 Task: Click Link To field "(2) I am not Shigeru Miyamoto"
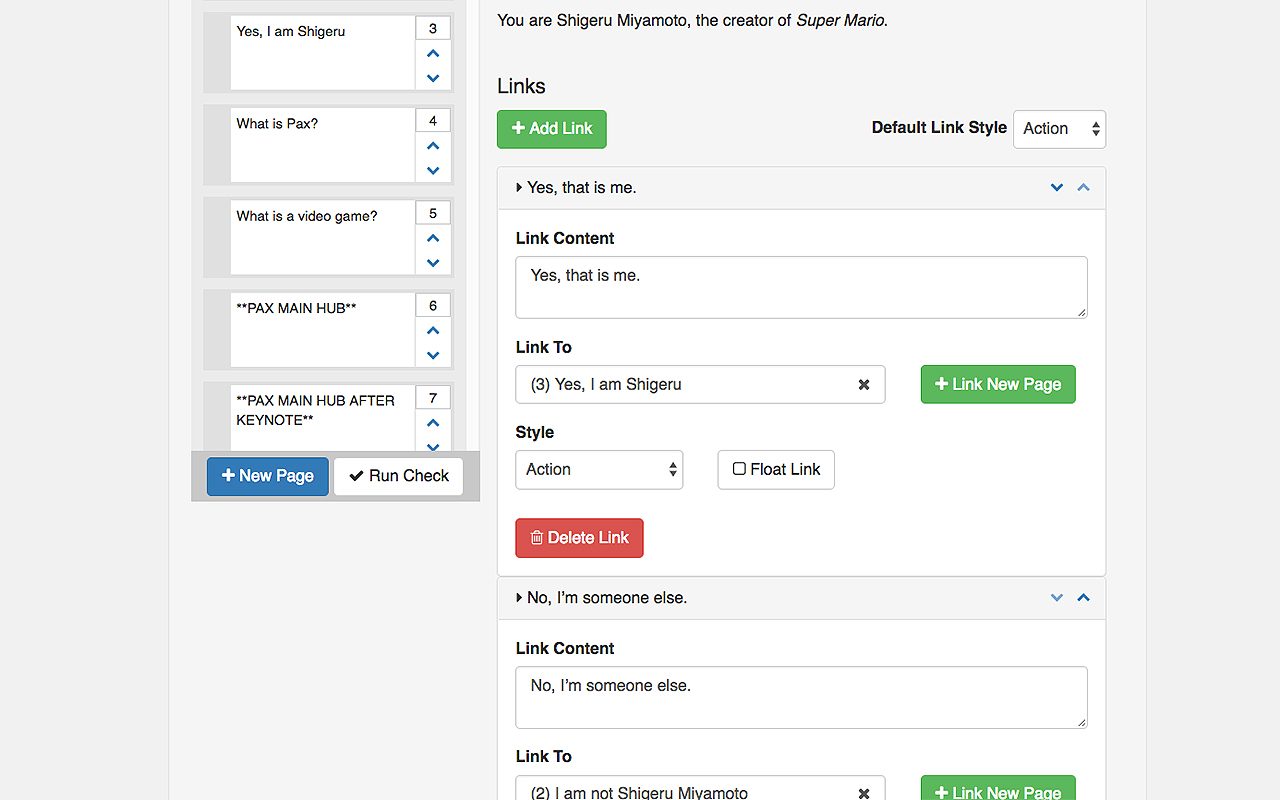pyautogui.click(x=700, y=788)
